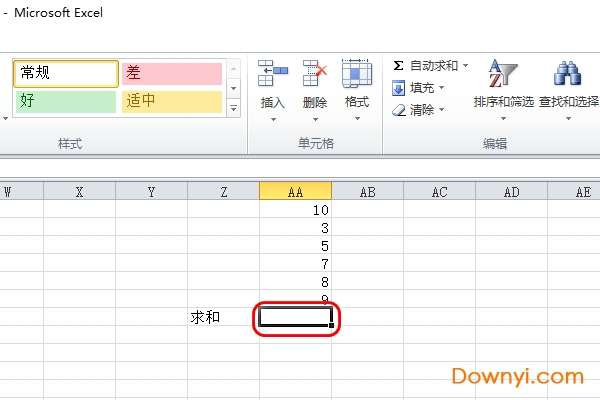Expand the cell styles gallery (More)
The width and height of the screenshot is (600, 400).
click(x=233, y=109)
